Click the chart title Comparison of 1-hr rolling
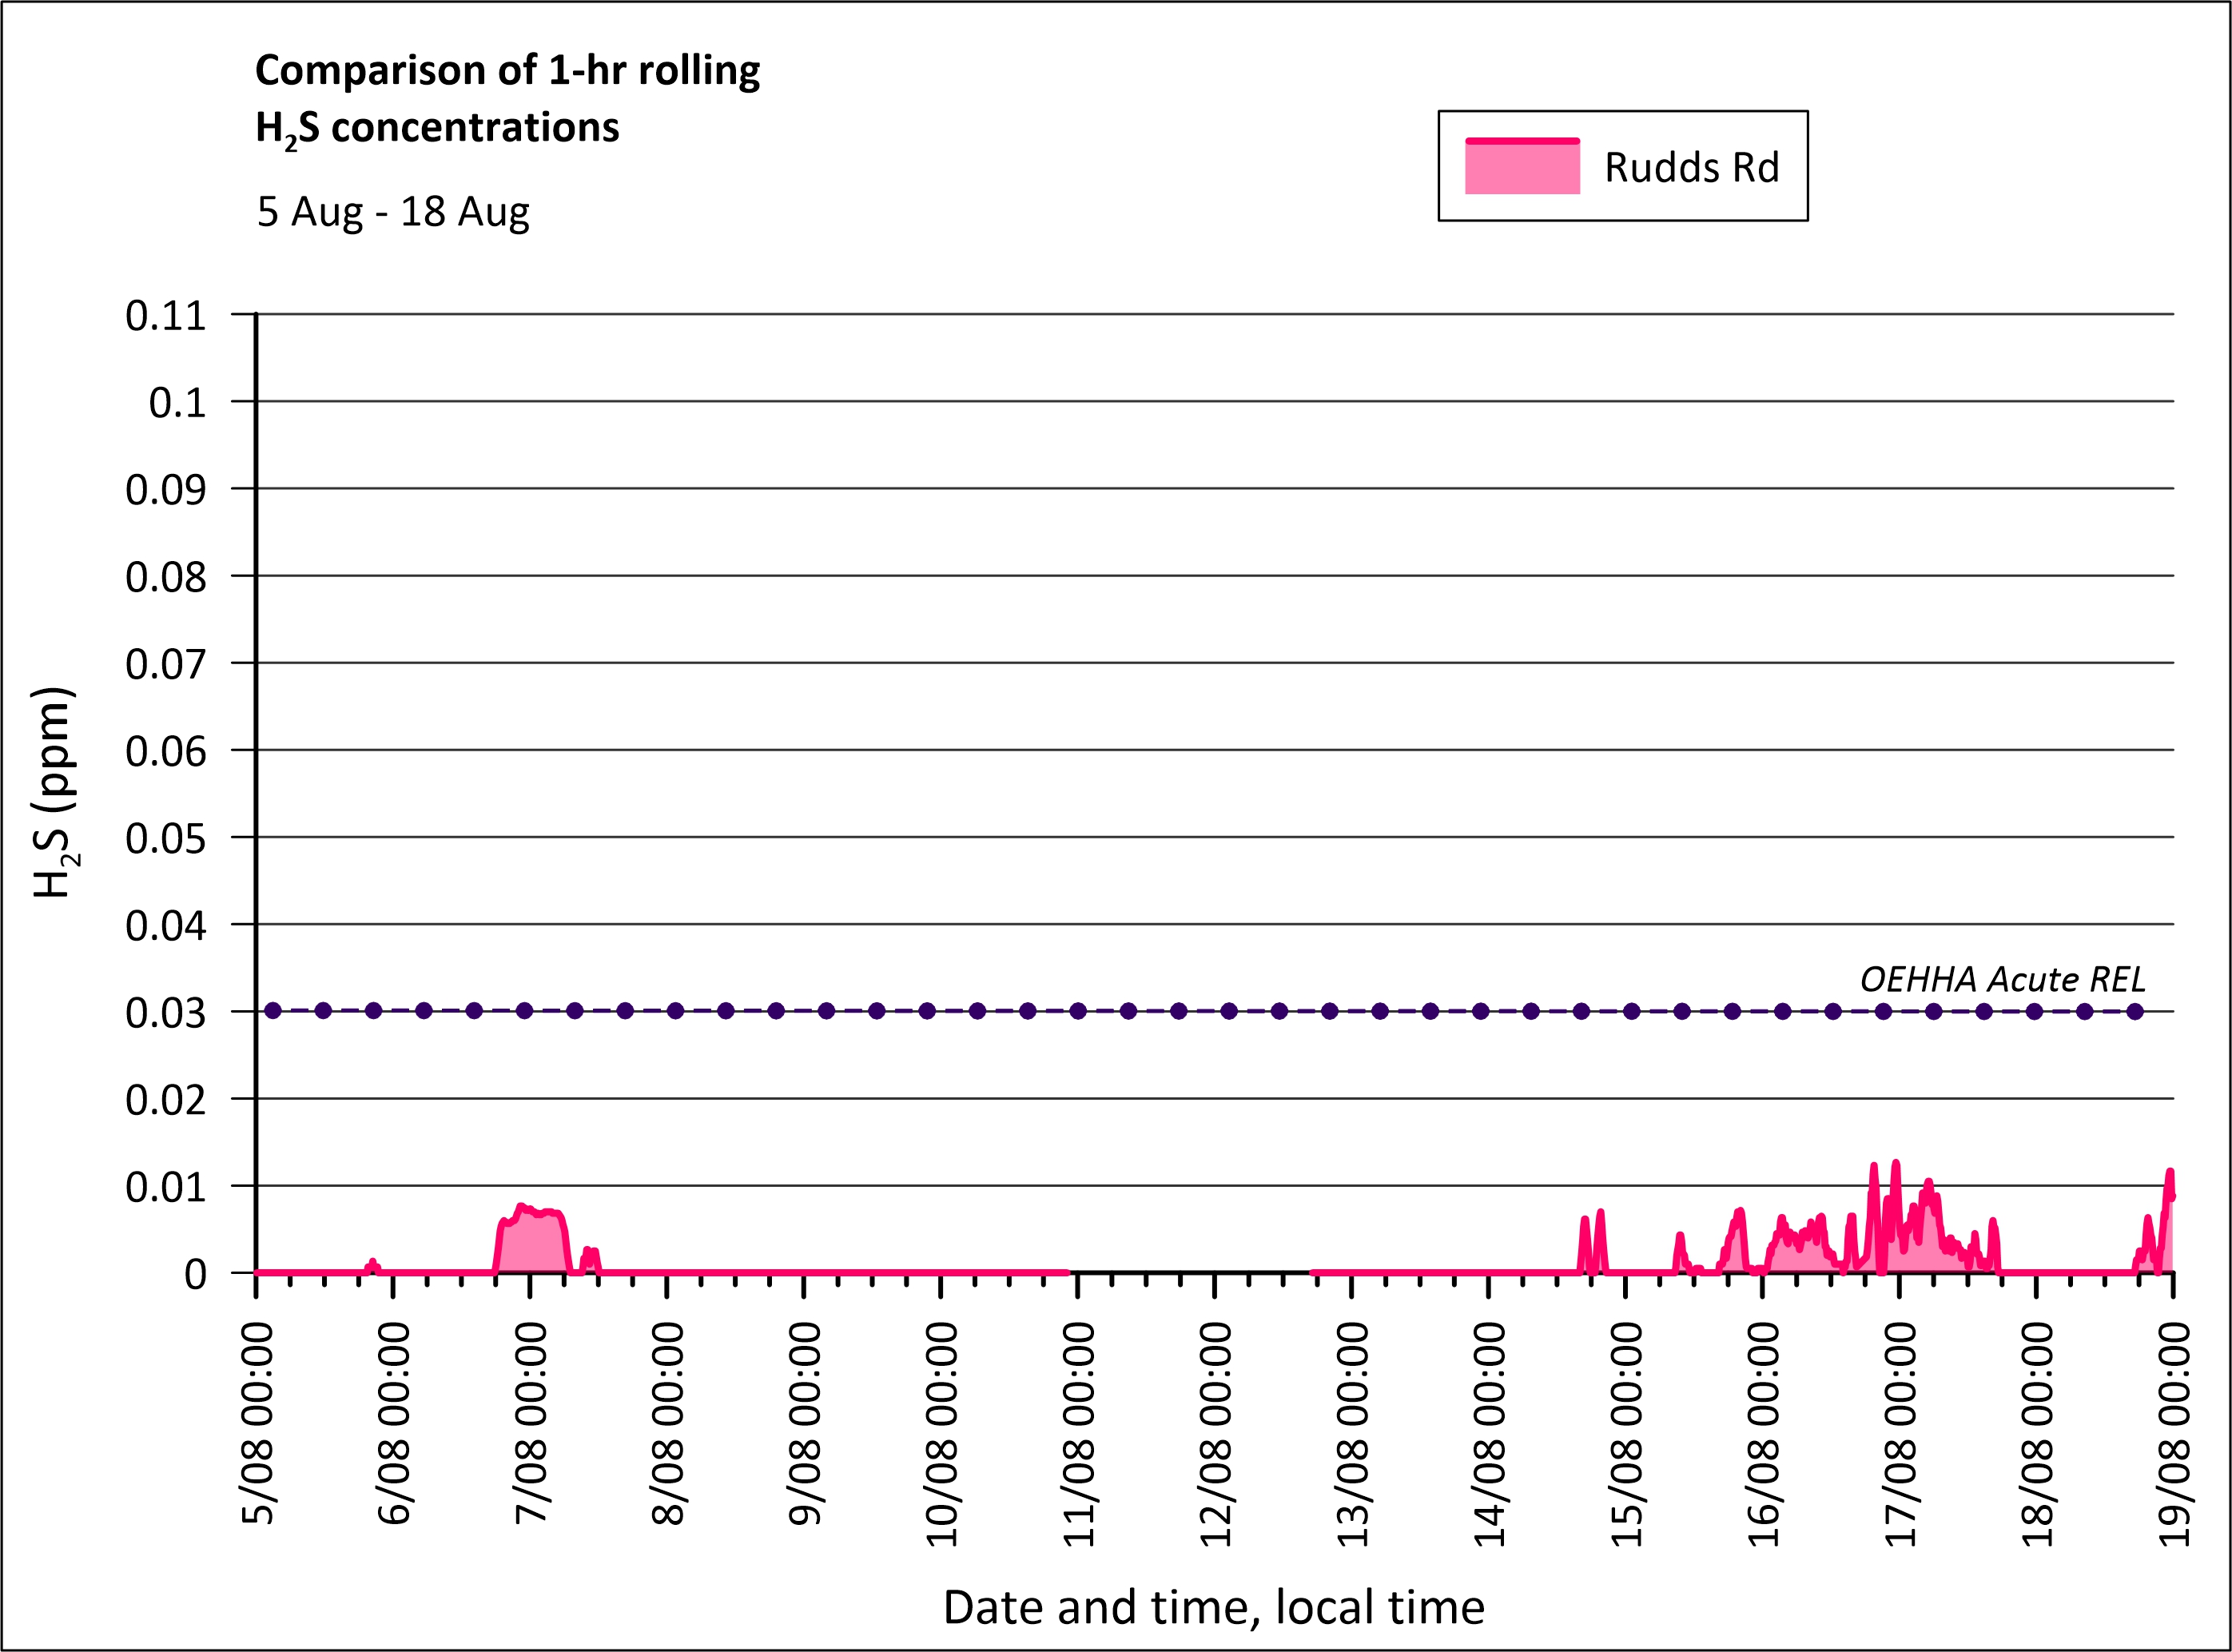 coord(507,71)
